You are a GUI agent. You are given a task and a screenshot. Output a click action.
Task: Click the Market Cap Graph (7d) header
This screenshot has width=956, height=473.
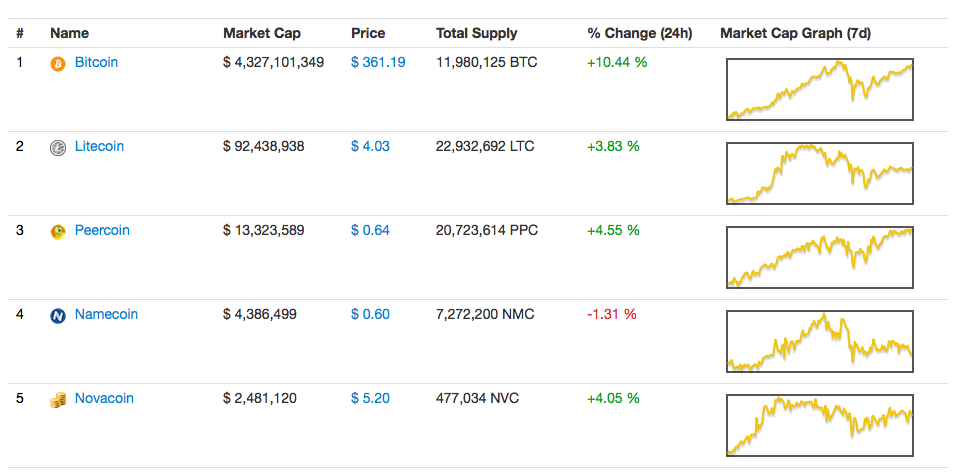pyautogui.click(x=795, y=34)
